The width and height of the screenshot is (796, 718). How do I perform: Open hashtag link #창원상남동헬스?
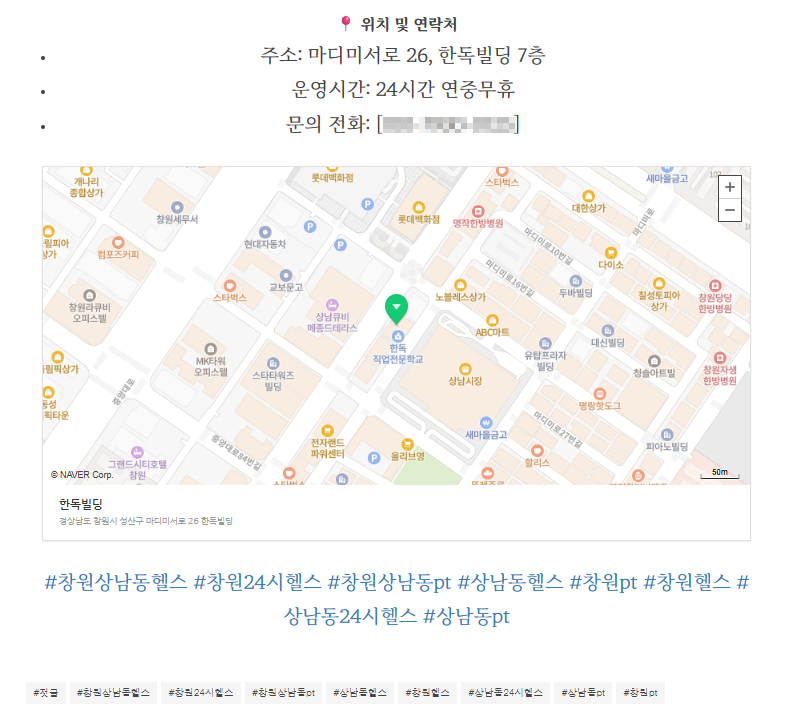point(116,582)
